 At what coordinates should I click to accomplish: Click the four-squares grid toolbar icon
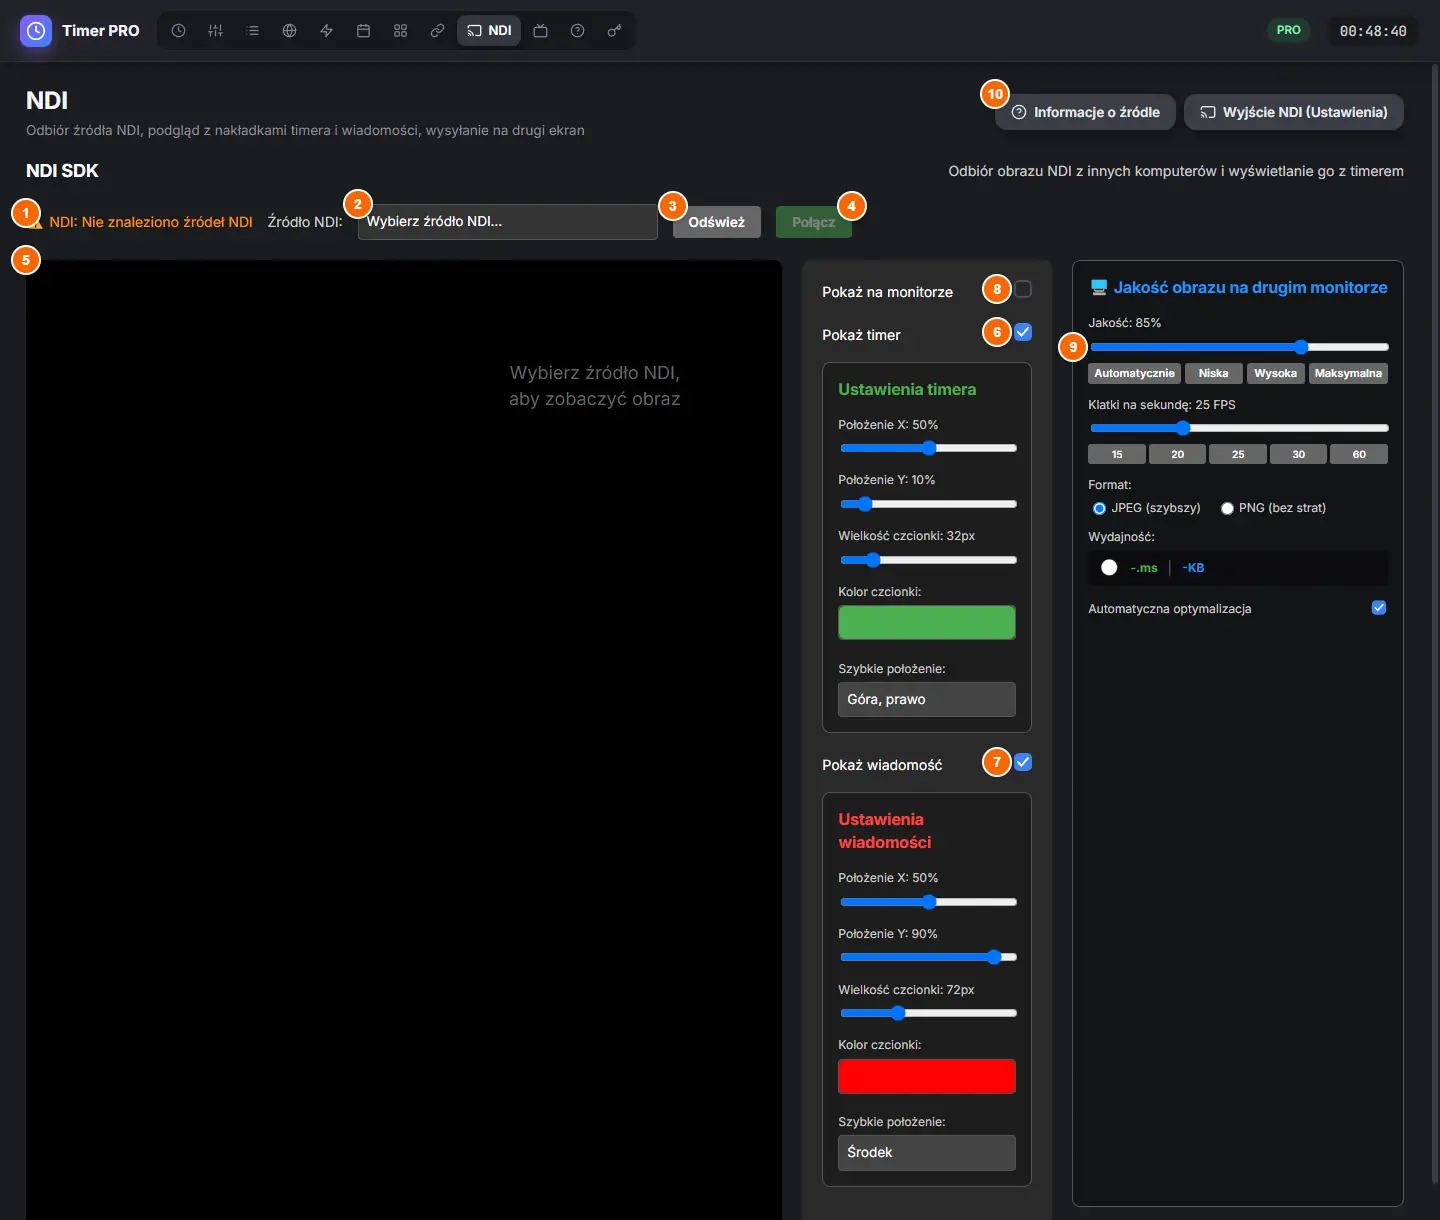[400, 31]
